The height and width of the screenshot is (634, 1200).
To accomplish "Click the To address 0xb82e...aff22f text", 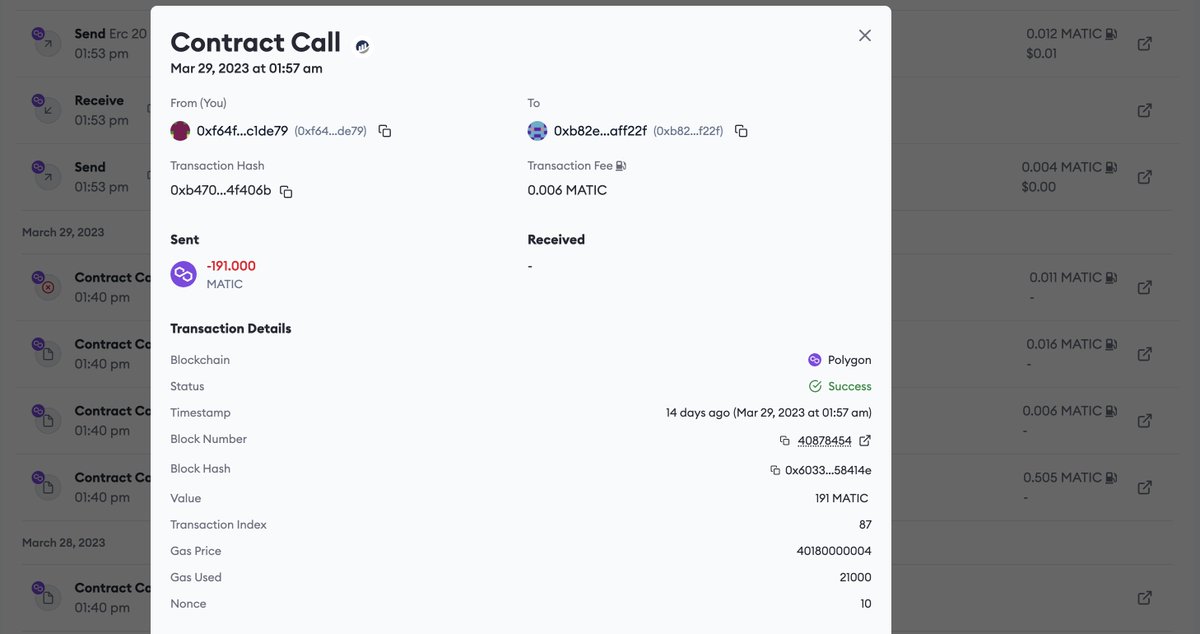I will (600, 131).
